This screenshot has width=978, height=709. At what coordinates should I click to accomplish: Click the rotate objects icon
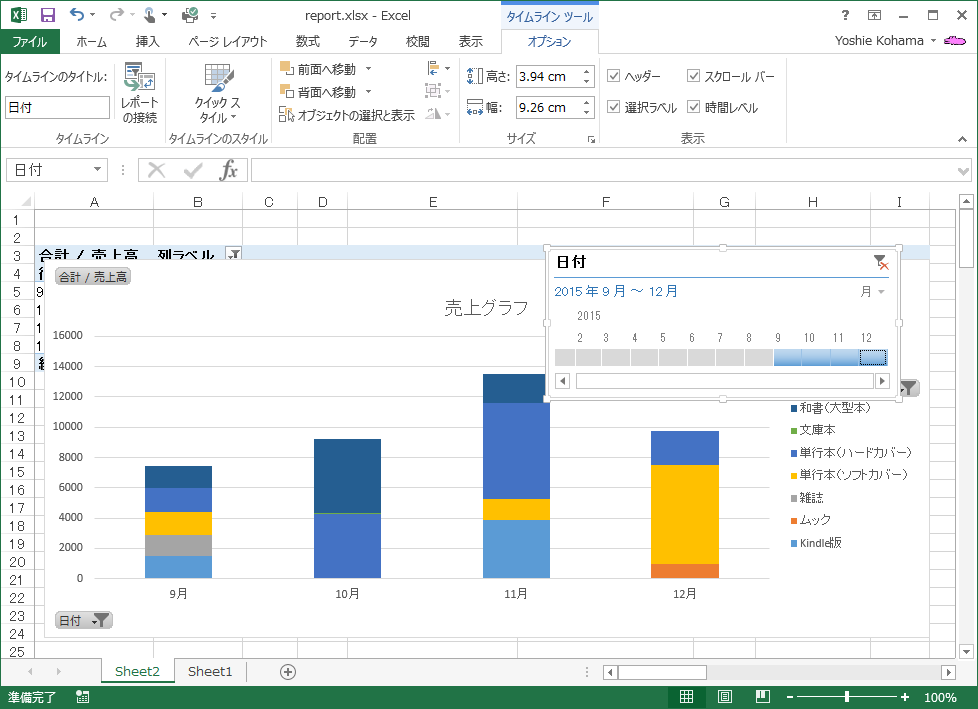pyautogui.click(x=433, y=114)
